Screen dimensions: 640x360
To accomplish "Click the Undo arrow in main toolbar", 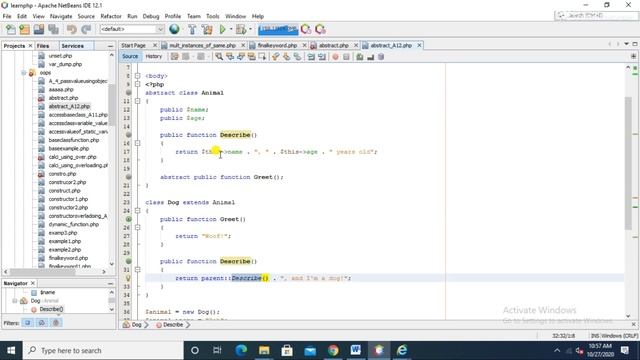I will pyautogui.click(x=72, y=29).
